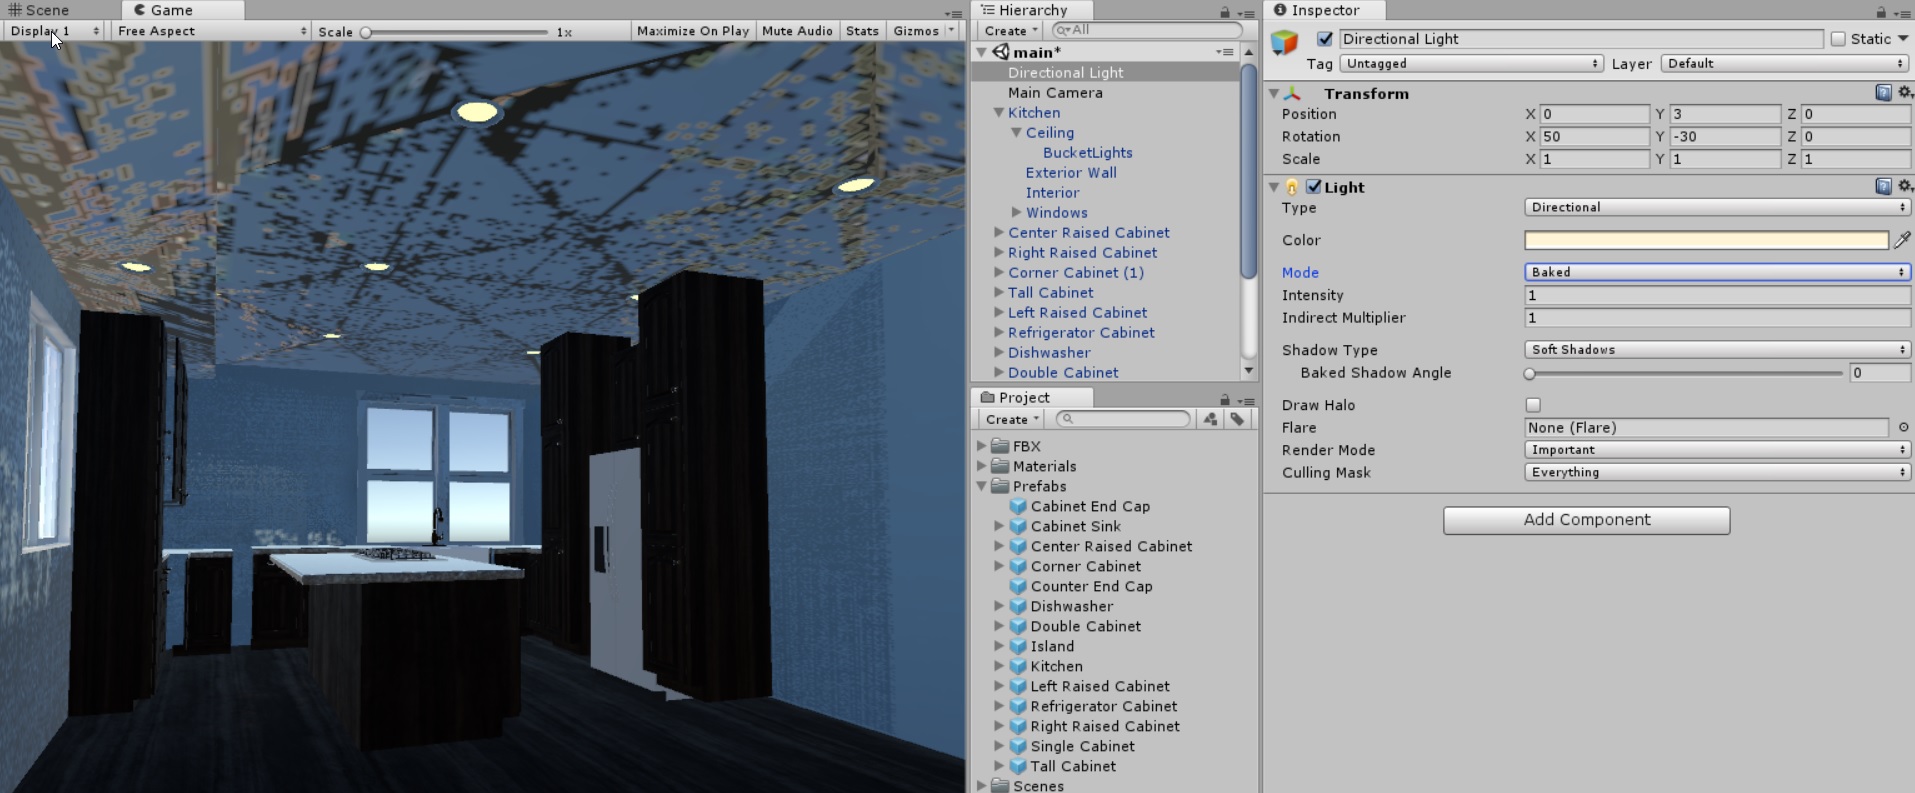Disable the Light component checkbox
1915x793 pixels.
1314,186
